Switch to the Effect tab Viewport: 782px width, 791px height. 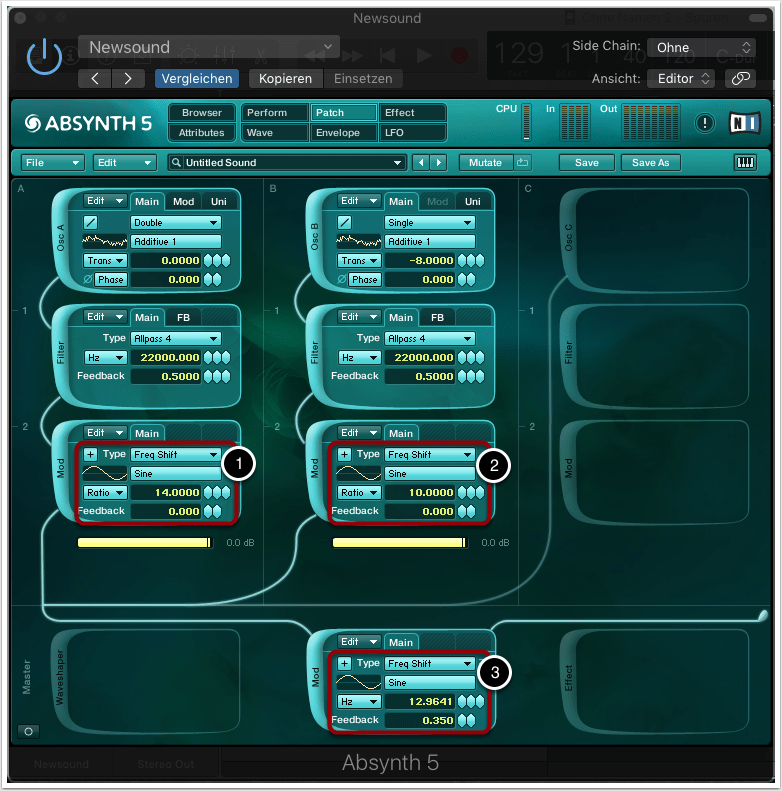[x=412, y=112]
